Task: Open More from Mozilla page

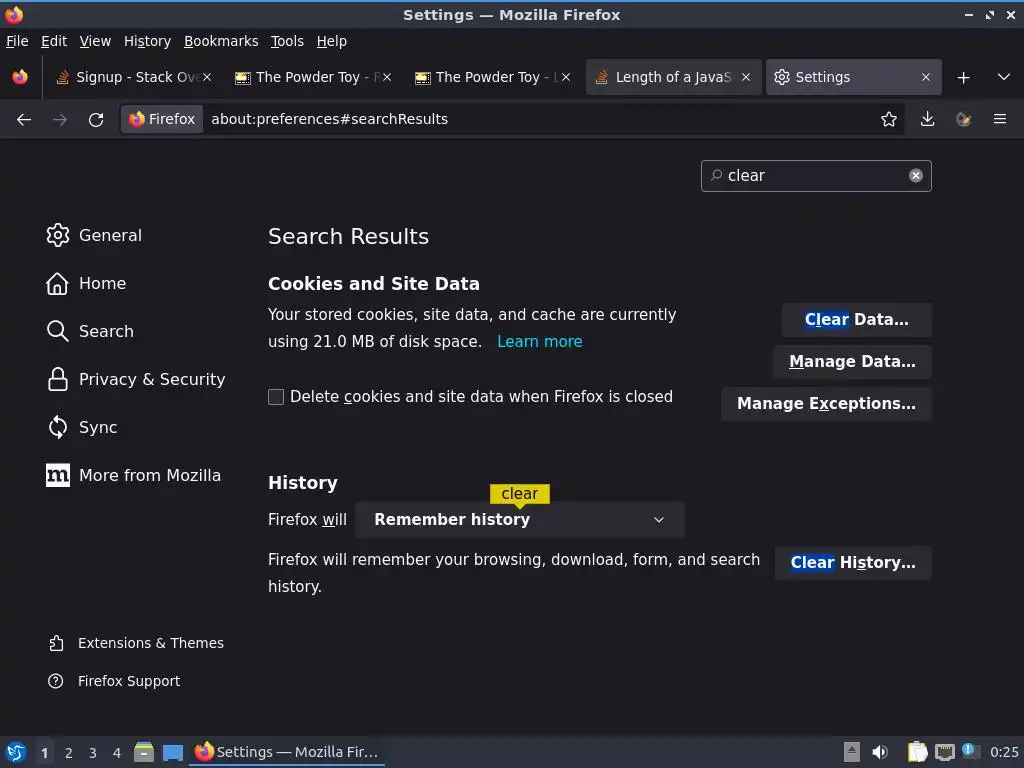Action: coord(134,475)
